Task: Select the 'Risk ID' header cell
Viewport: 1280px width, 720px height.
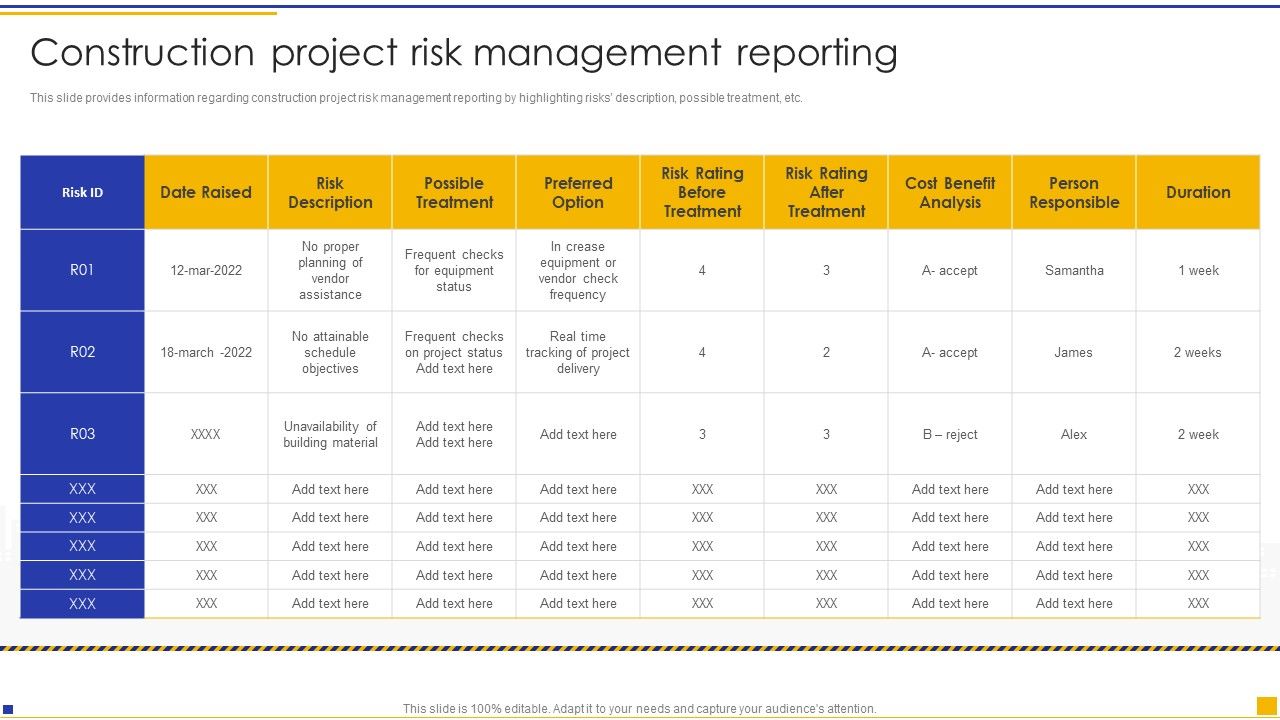Action: point(82,192)
